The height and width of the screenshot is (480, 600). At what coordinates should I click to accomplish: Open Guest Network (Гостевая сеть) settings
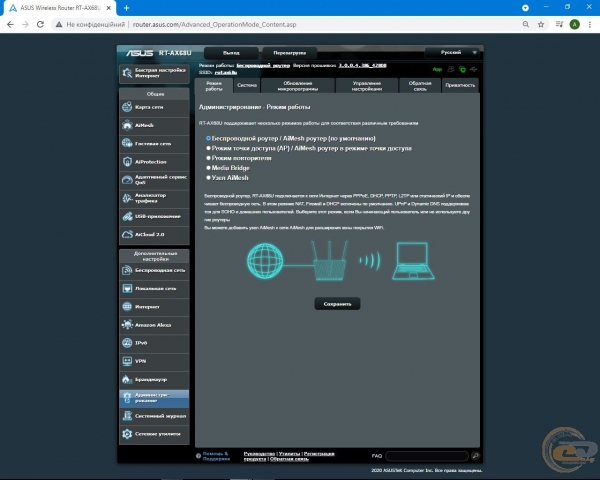tap(154, 144)
